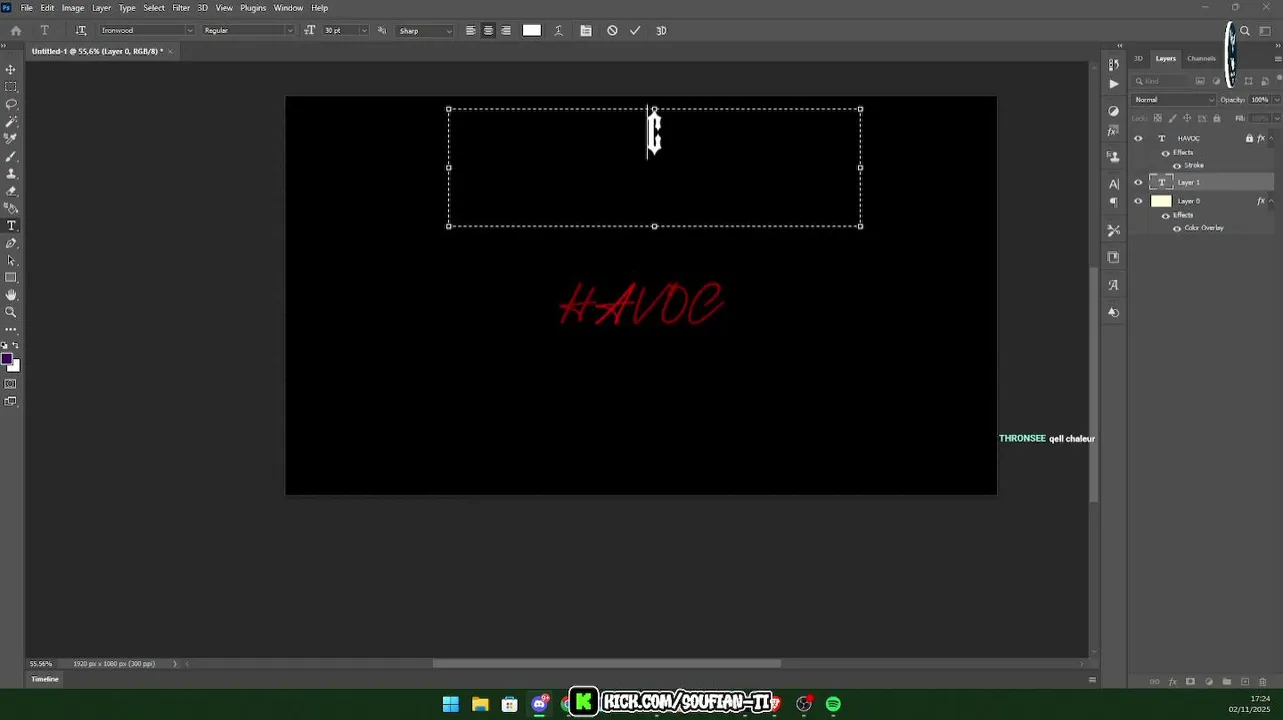Screen dimensions: 1283x720
Task: Change the screen mode
Action: 11,402
